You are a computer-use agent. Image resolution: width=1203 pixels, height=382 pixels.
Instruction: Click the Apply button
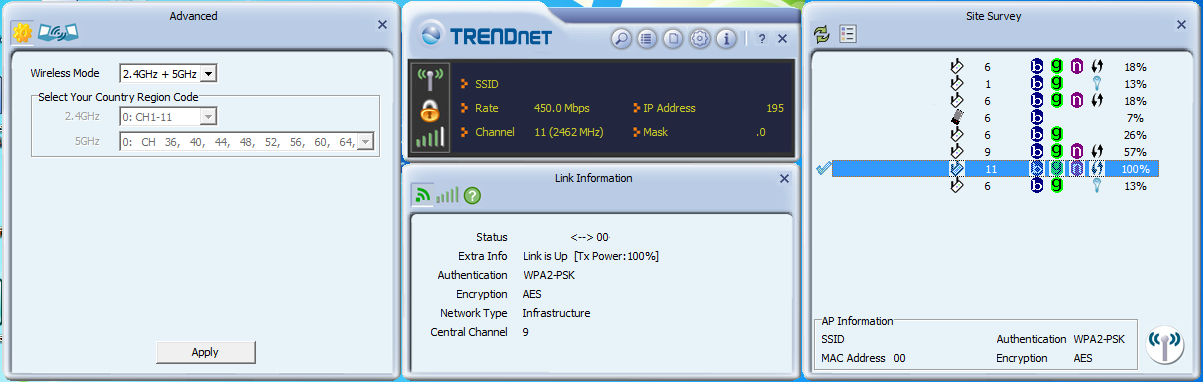205,352
